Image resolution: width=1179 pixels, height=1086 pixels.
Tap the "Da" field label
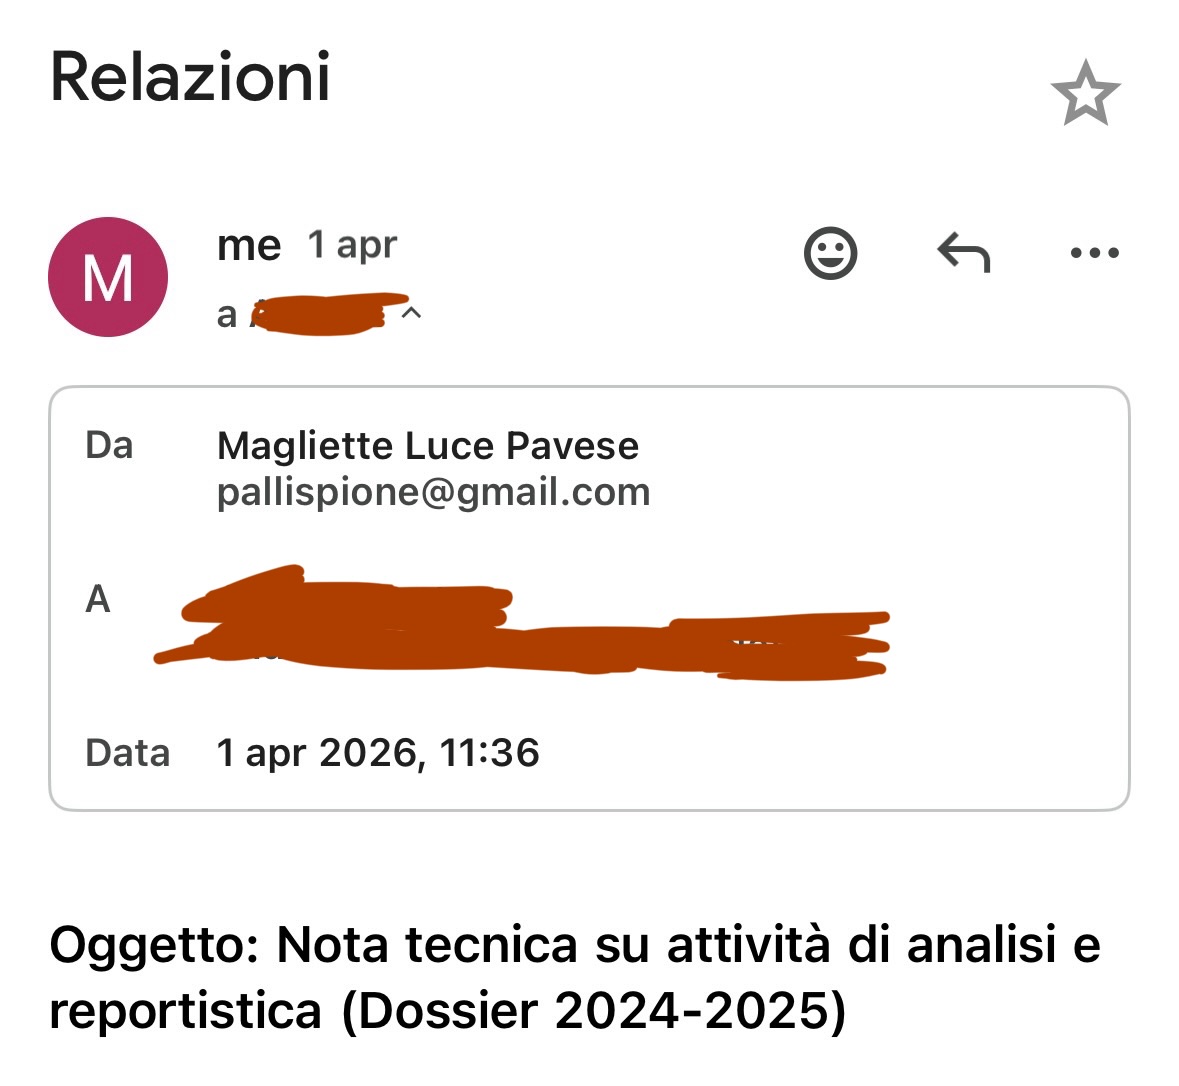(109, 446)
